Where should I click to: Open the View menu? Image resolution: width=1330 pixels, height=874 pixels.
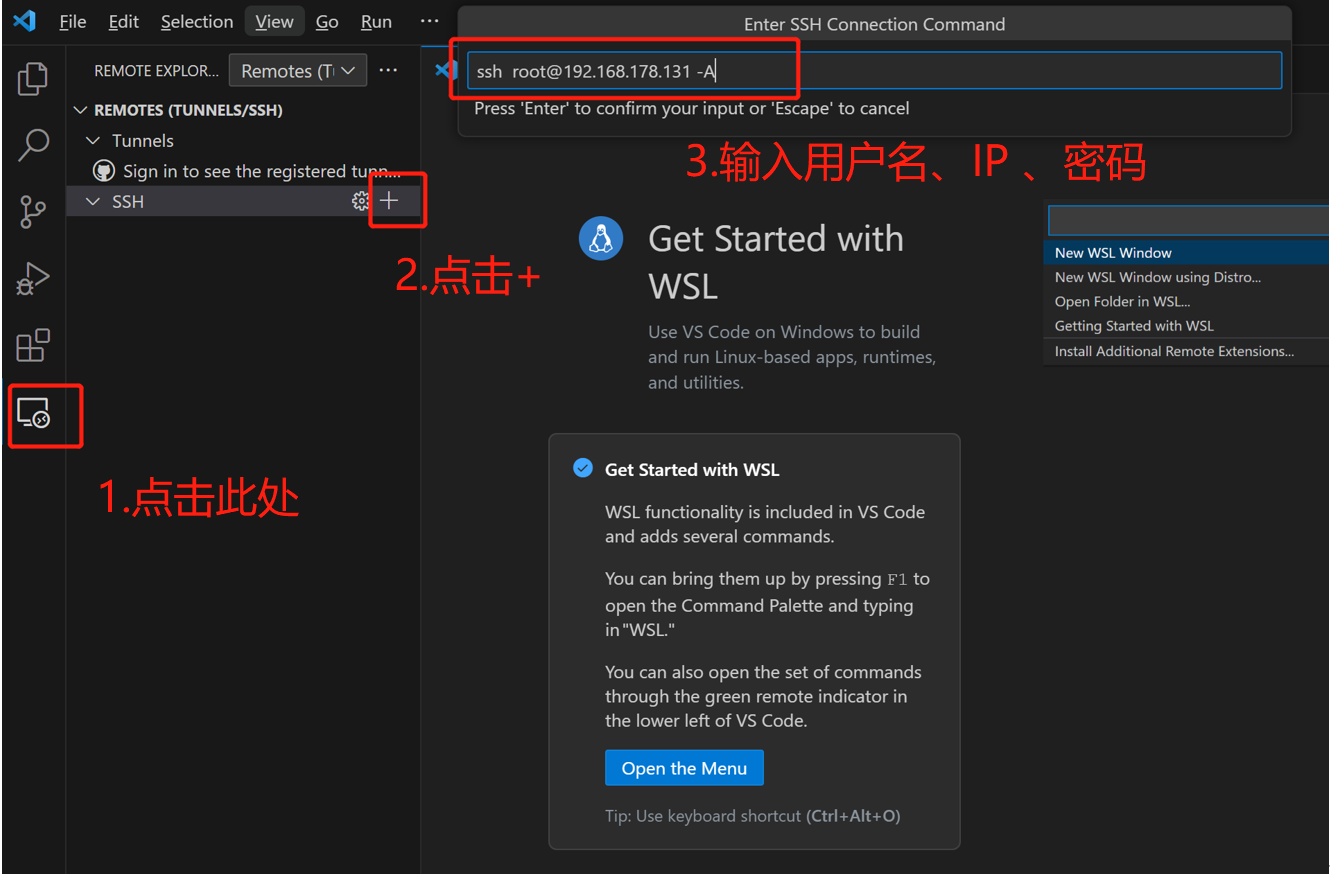pyautogui.click(x=274, y=21)
